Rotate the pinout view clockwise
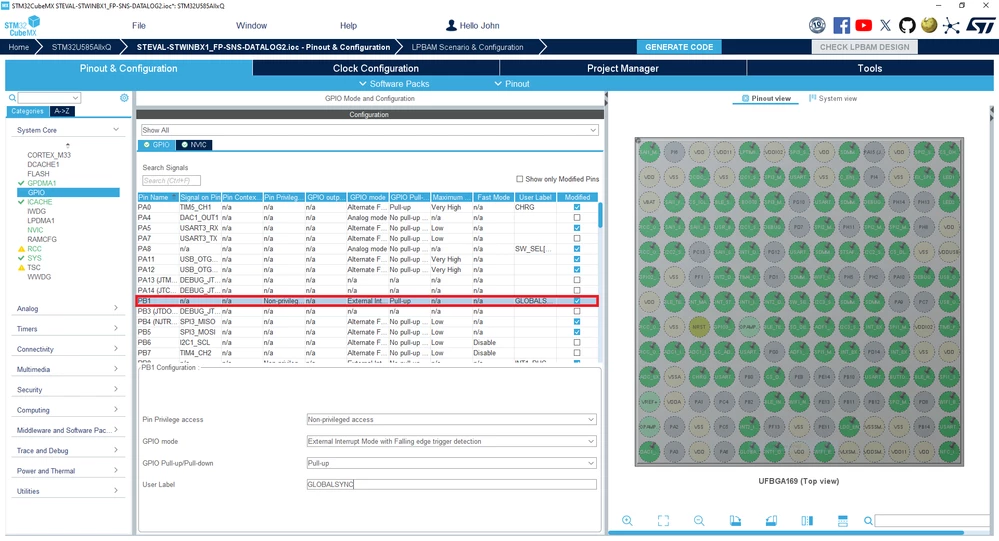This screenshot has height=541, width=999. click(735, 521)
